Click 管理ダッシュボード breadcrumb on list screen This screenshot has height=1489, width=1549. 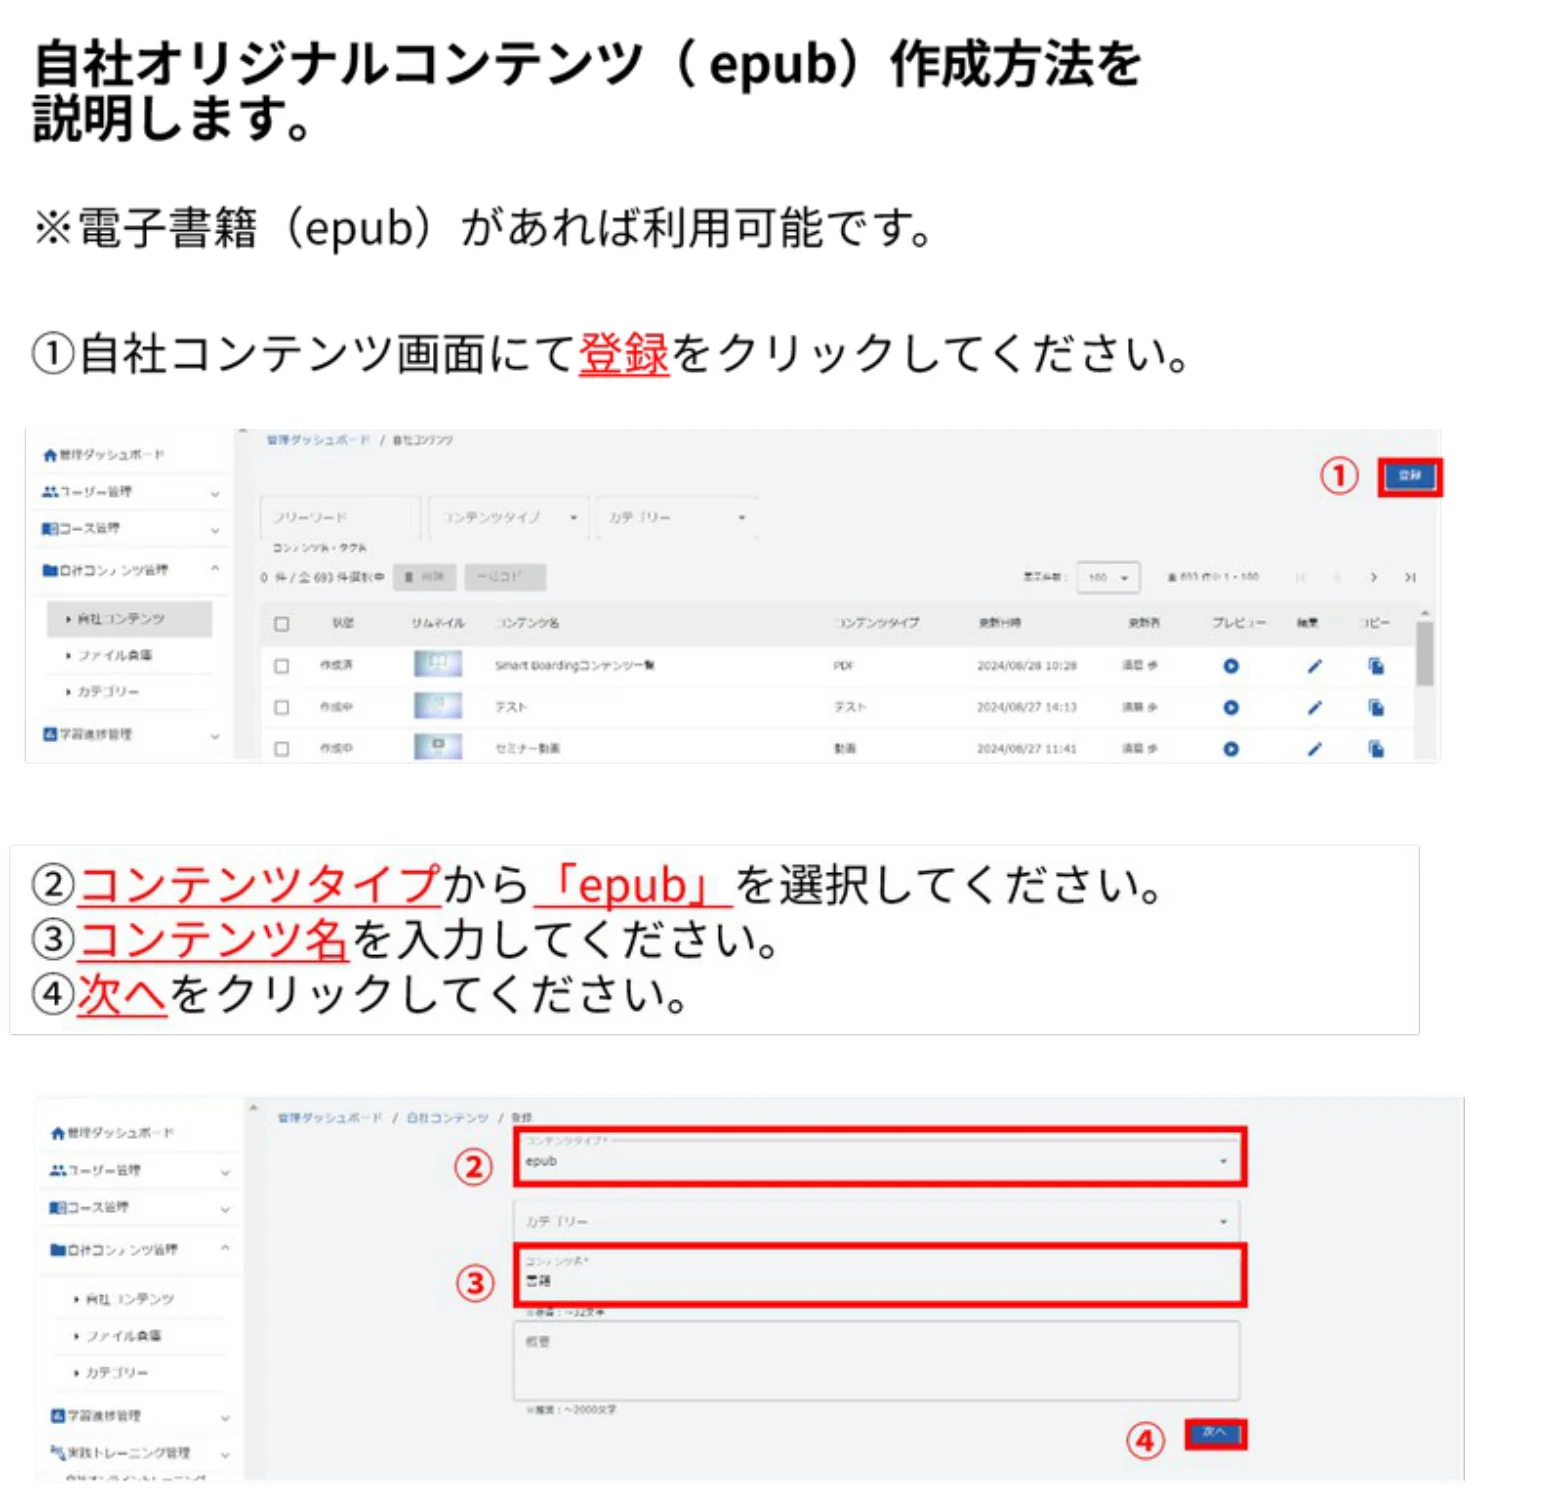[x=318, y=440]
